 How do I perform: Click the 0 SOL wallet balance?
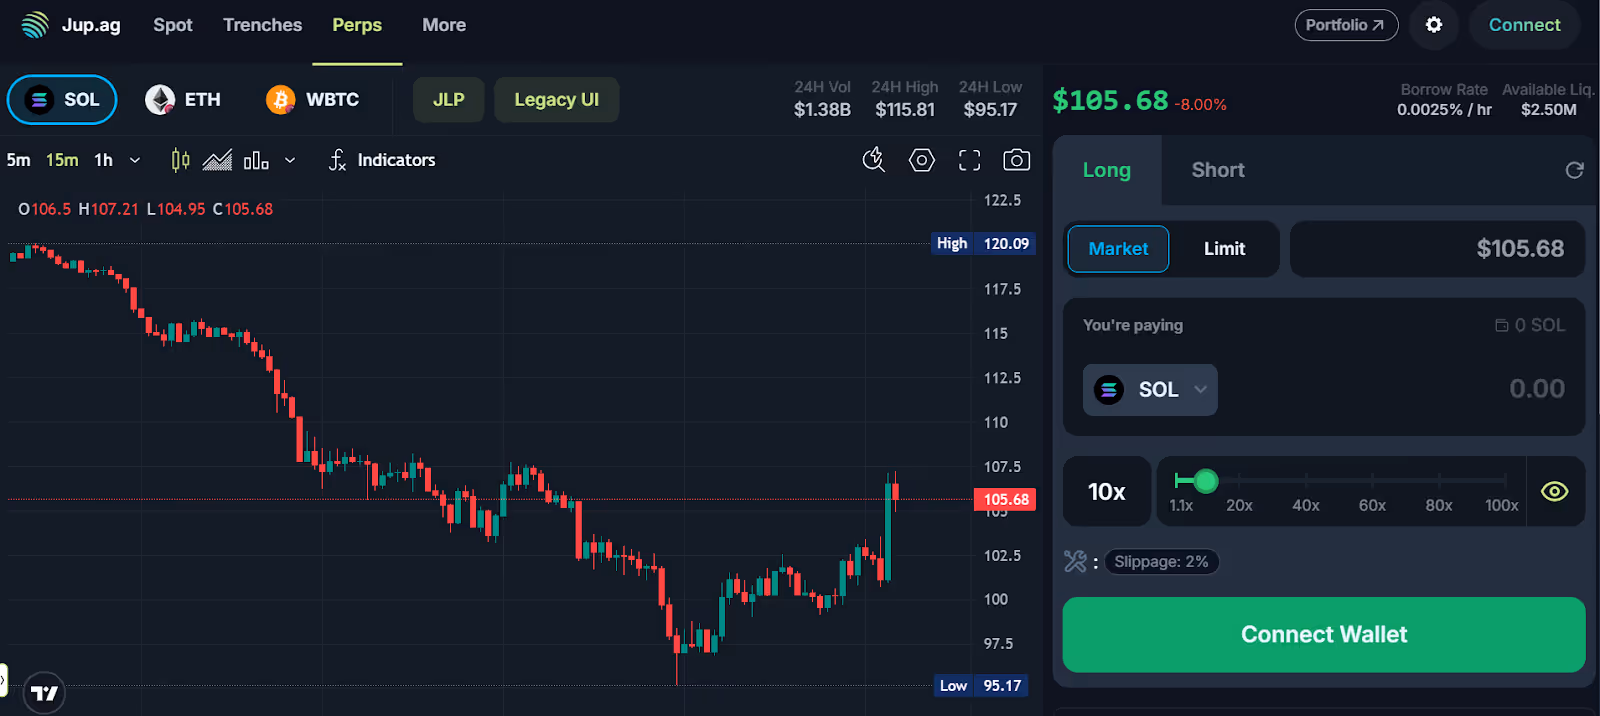pos(1530,325)
